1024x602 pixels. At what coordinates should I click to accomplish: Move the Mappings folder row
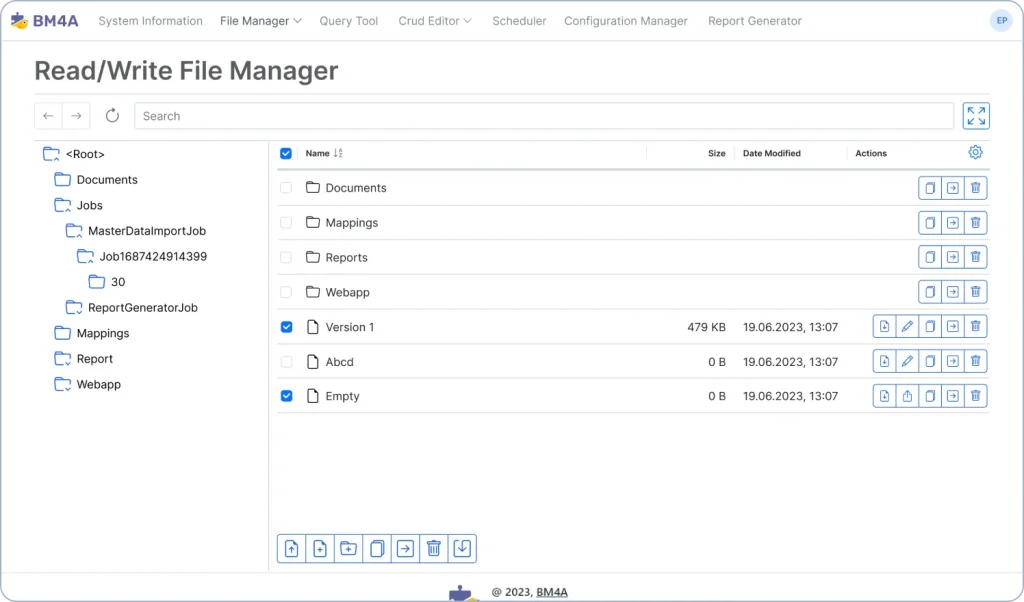(953, 223)
